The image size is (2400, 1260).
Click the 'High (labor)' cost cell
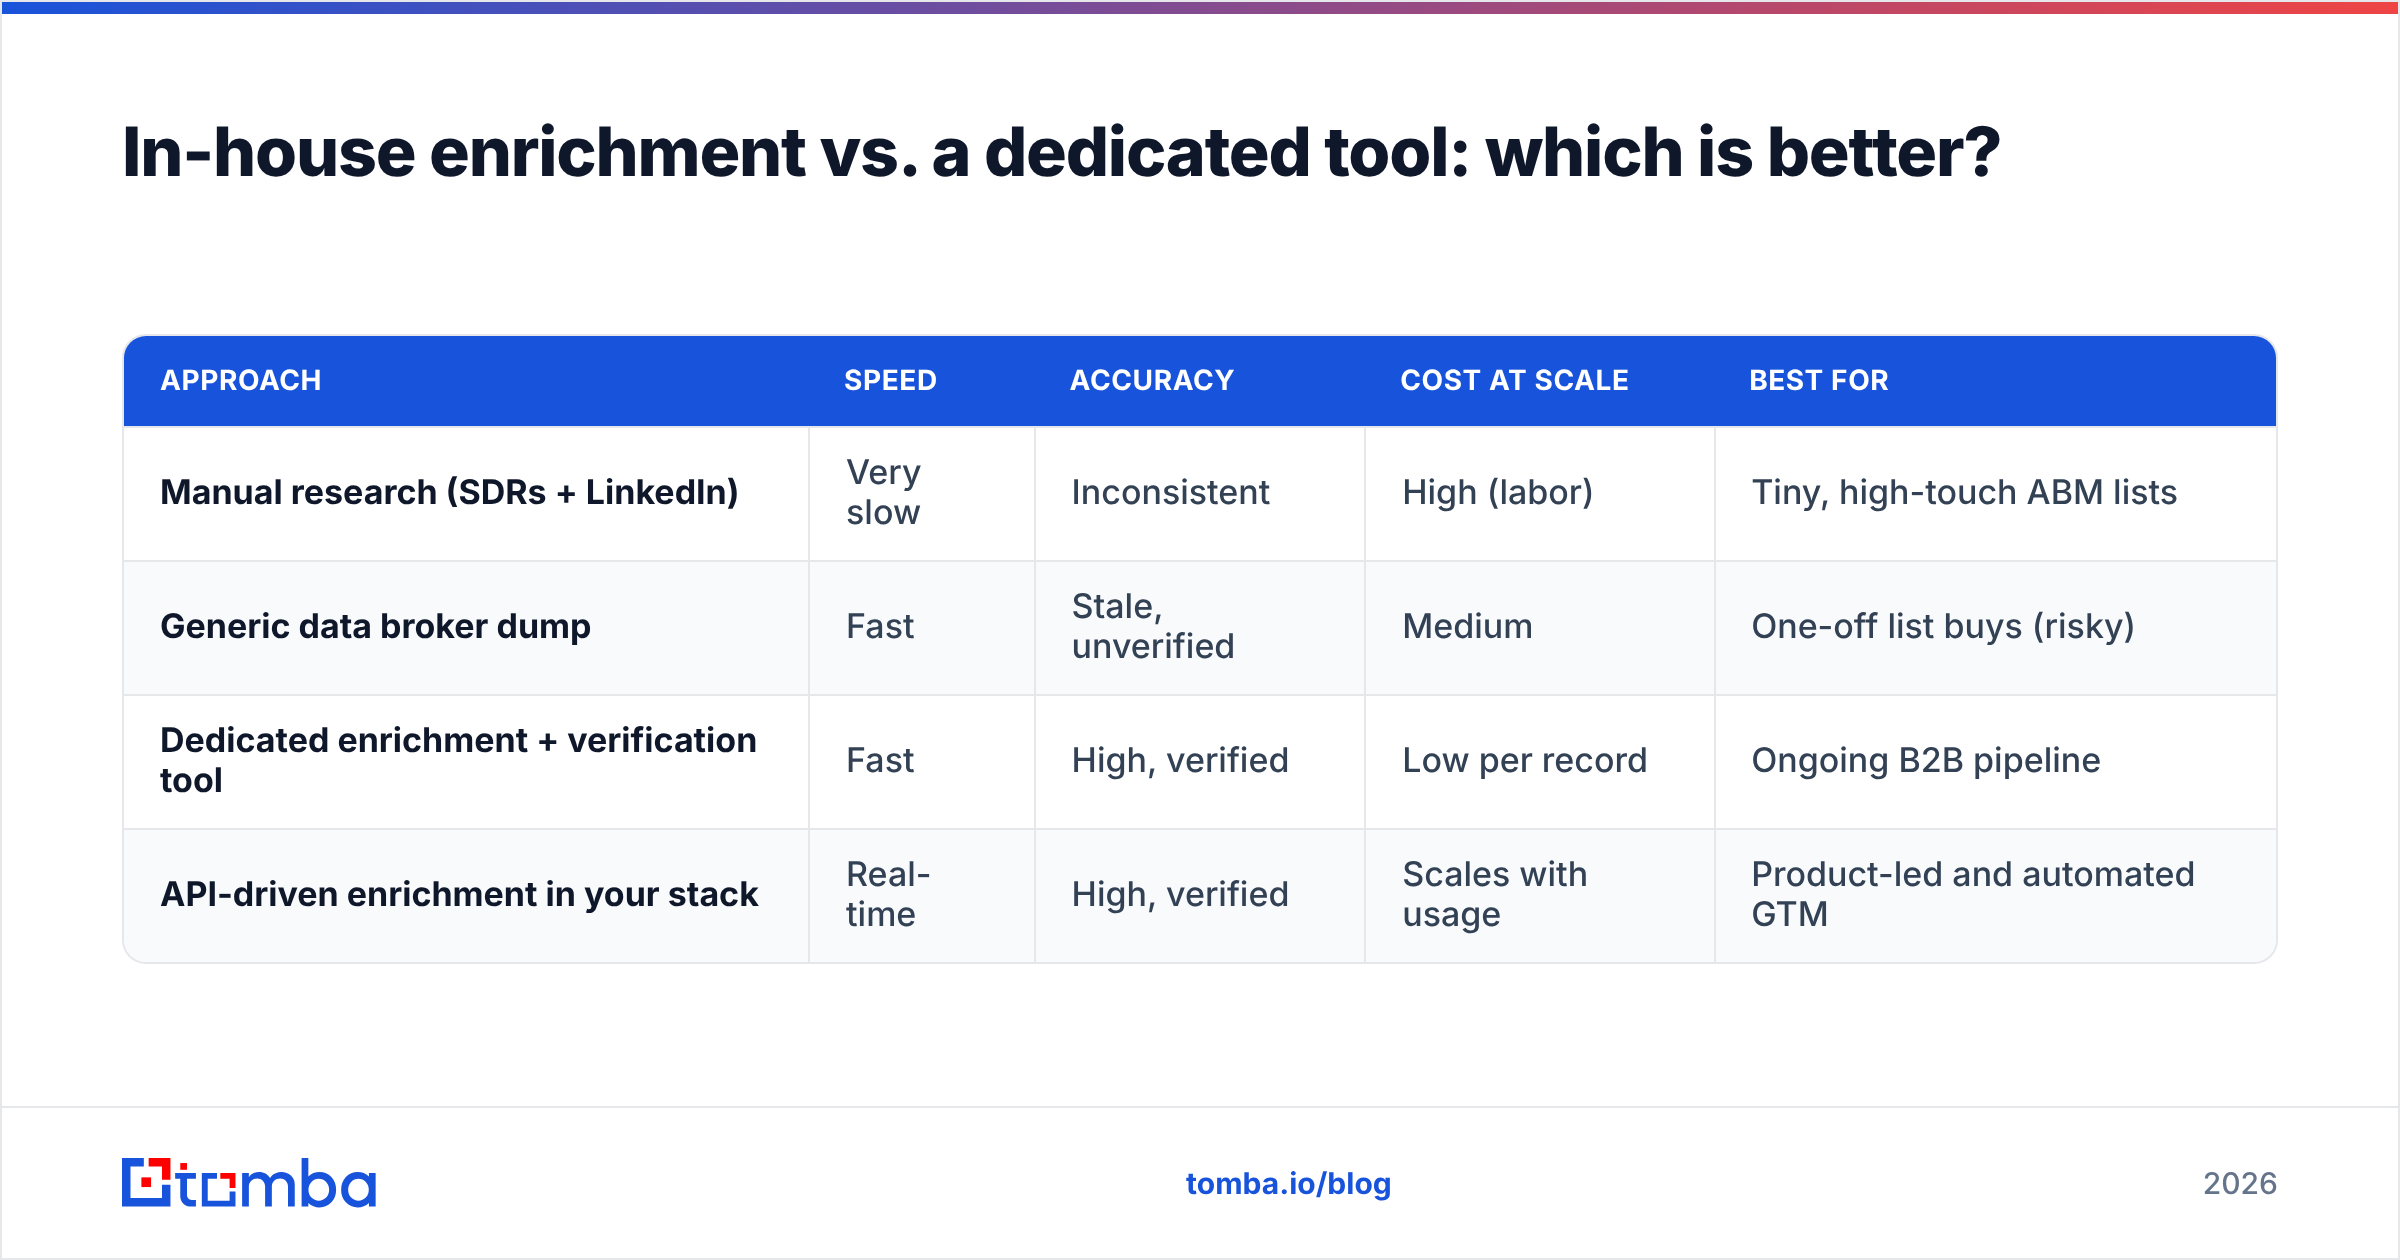(1497, 492)
